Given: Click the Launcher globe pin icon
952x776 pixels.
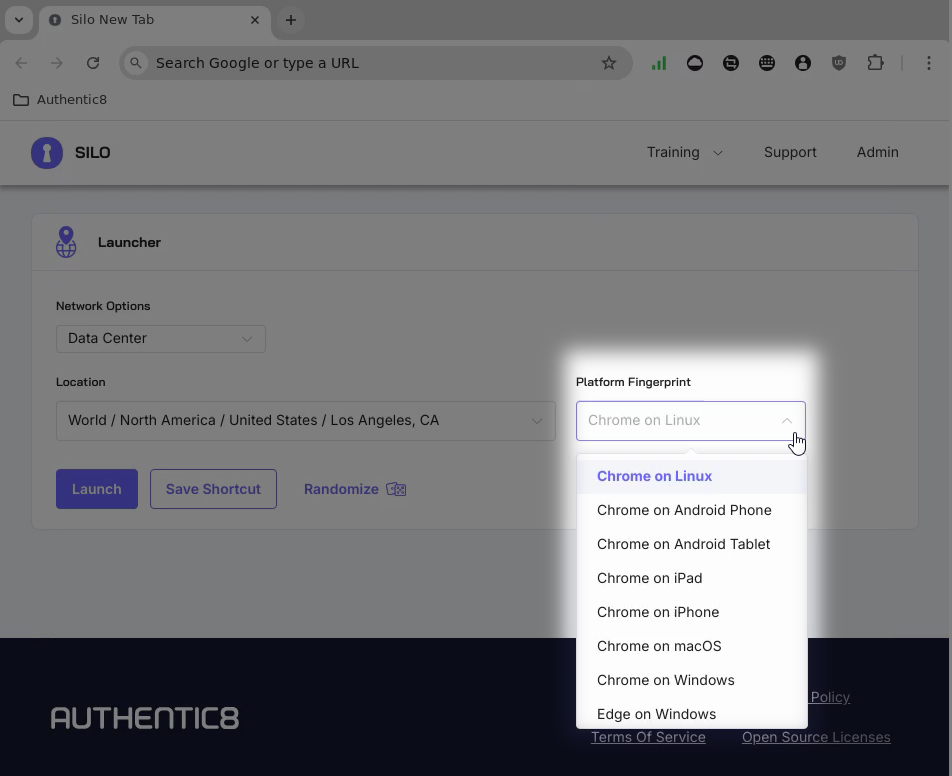Looking at the screenshot, I should tap(66, 242).
